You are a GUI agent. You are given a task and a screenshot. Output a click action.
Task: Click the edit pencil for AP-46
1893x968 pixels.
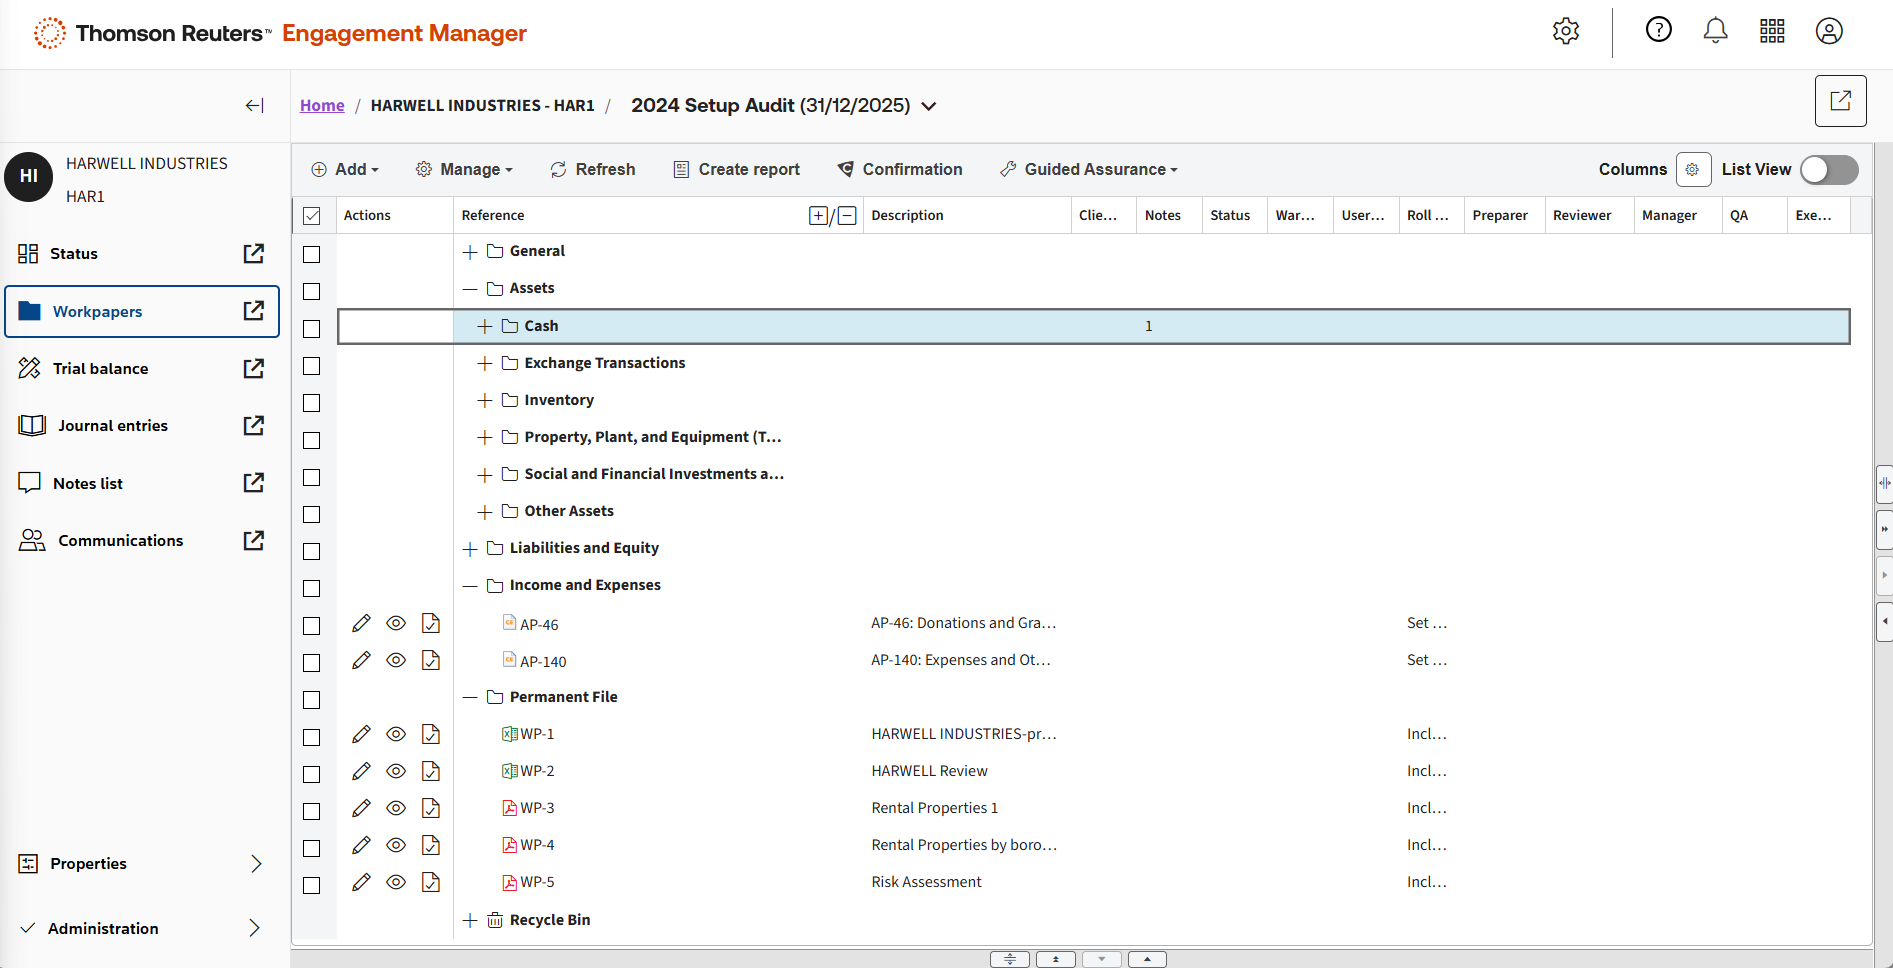tap(361, 624)
